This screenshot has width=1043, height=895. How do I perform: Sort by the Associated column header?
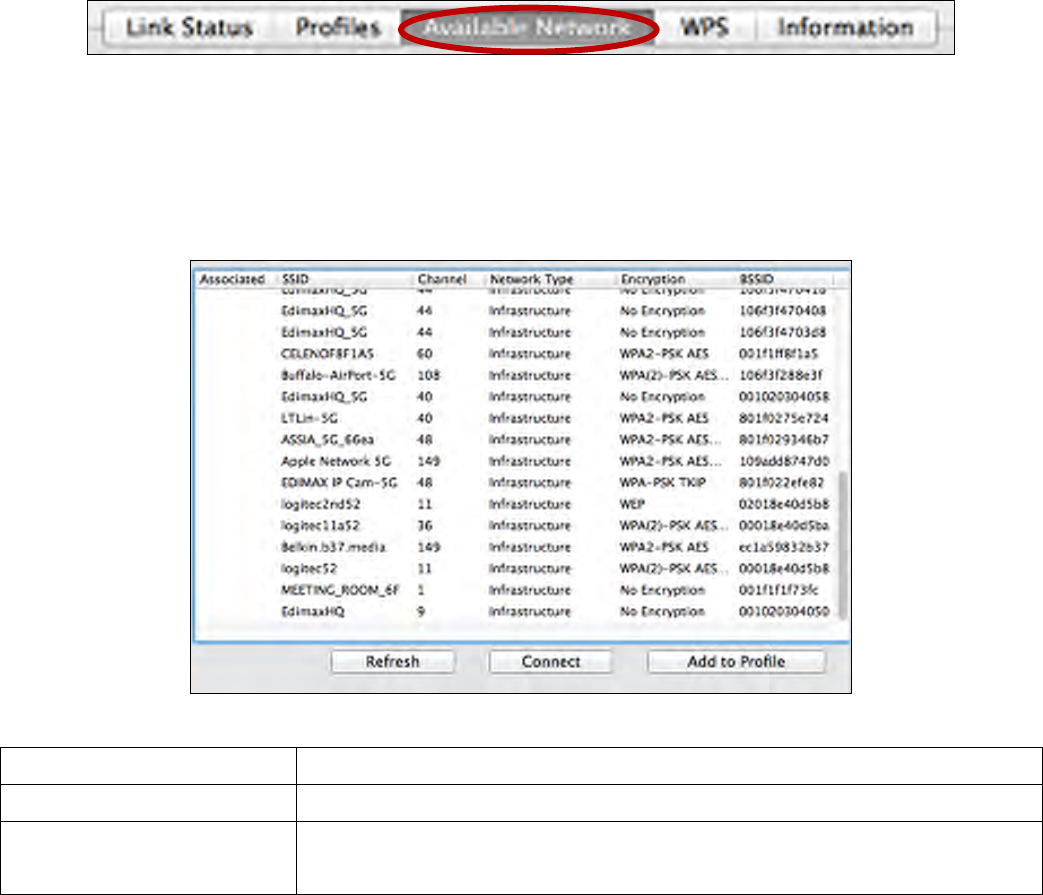tap(232, 279)
